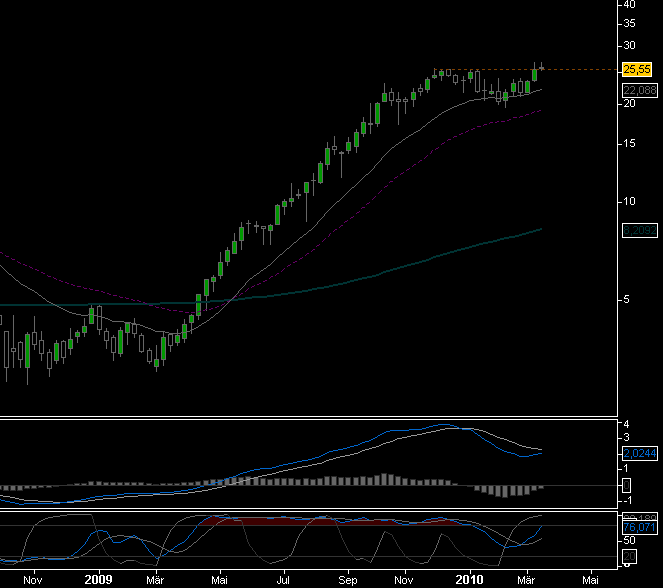
Task: Click the 2009 label on the time axis
Action: [x=98, y=578]
